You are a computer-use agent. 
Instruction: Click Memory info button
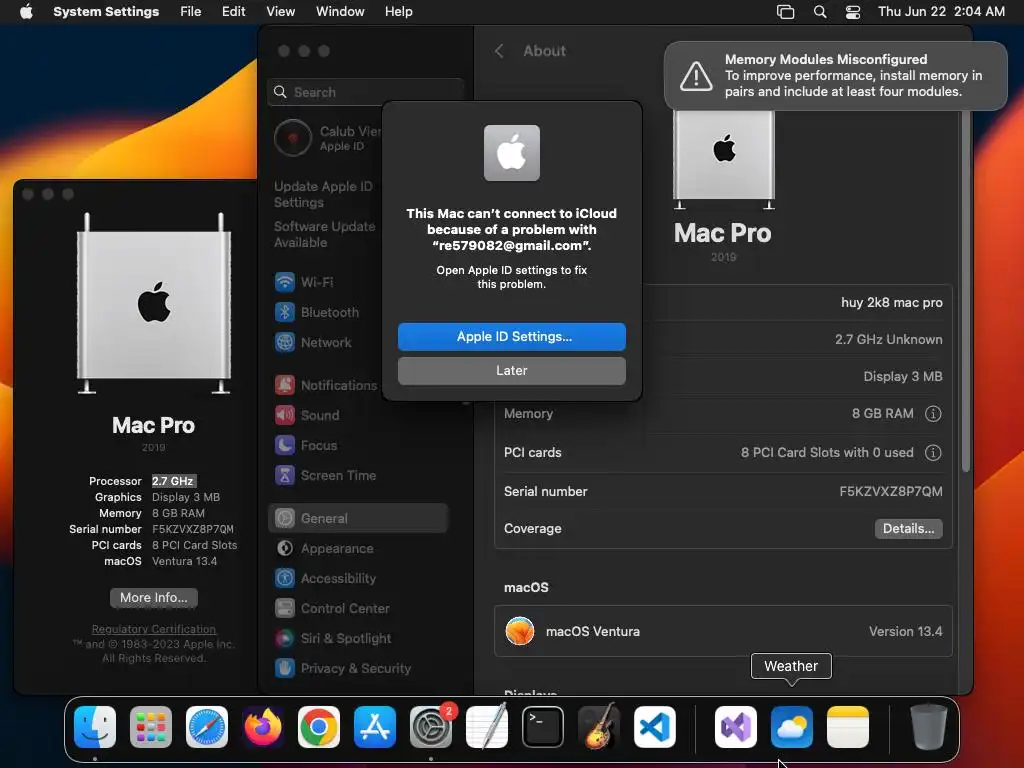point(933,413)
